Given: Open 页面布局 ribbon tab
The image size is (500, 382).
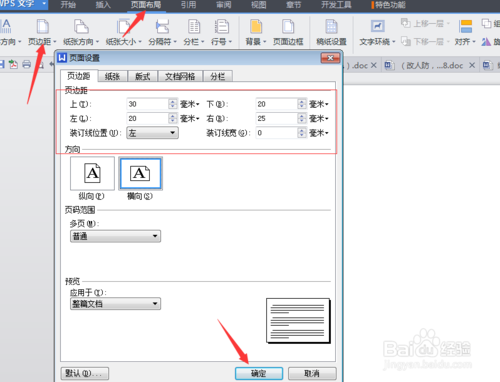Looking at the screenshot, I should click(x=146, y=5).
